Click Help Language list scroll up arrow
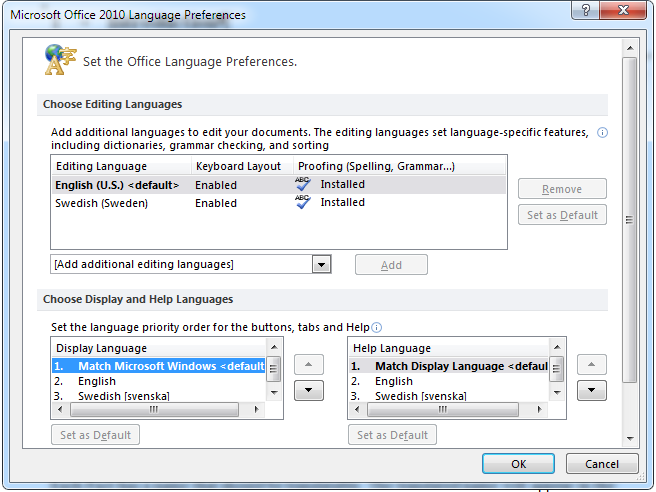Viewport: 656px width, 492px height. [x=556, y=347]
